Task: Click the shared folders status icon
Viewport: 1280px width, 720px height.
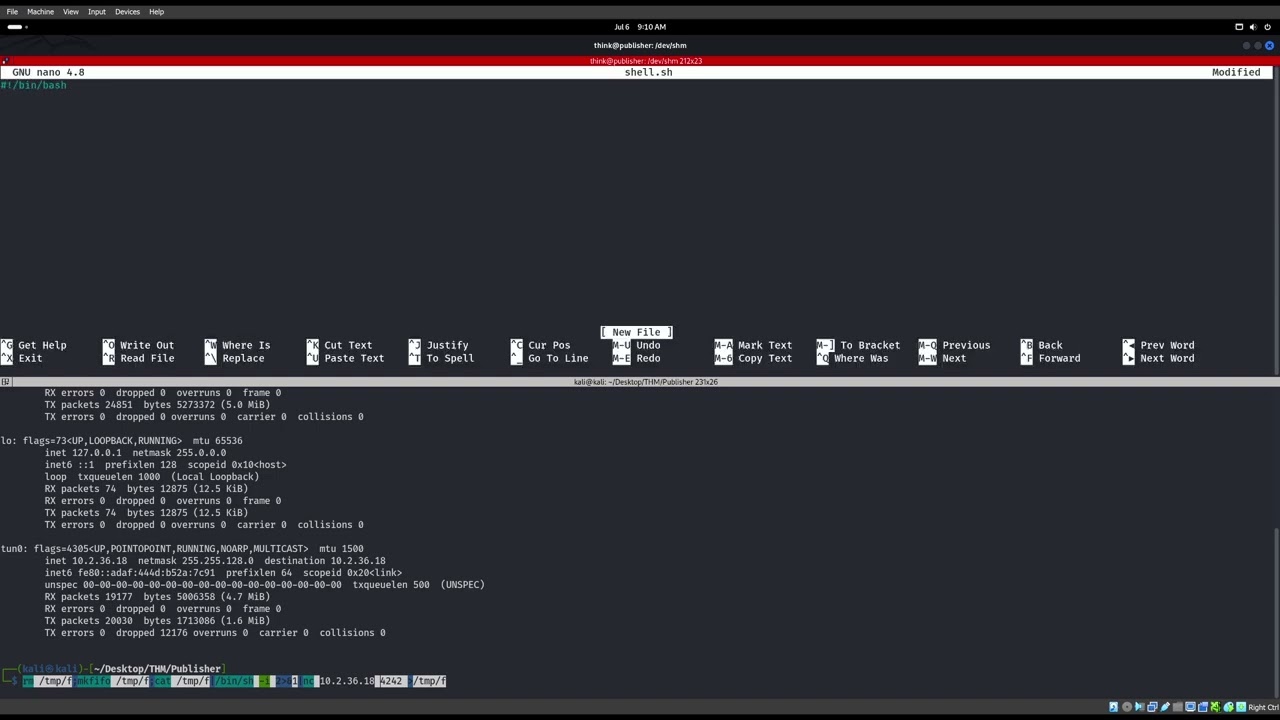Action: click(x=1178, y=707)
